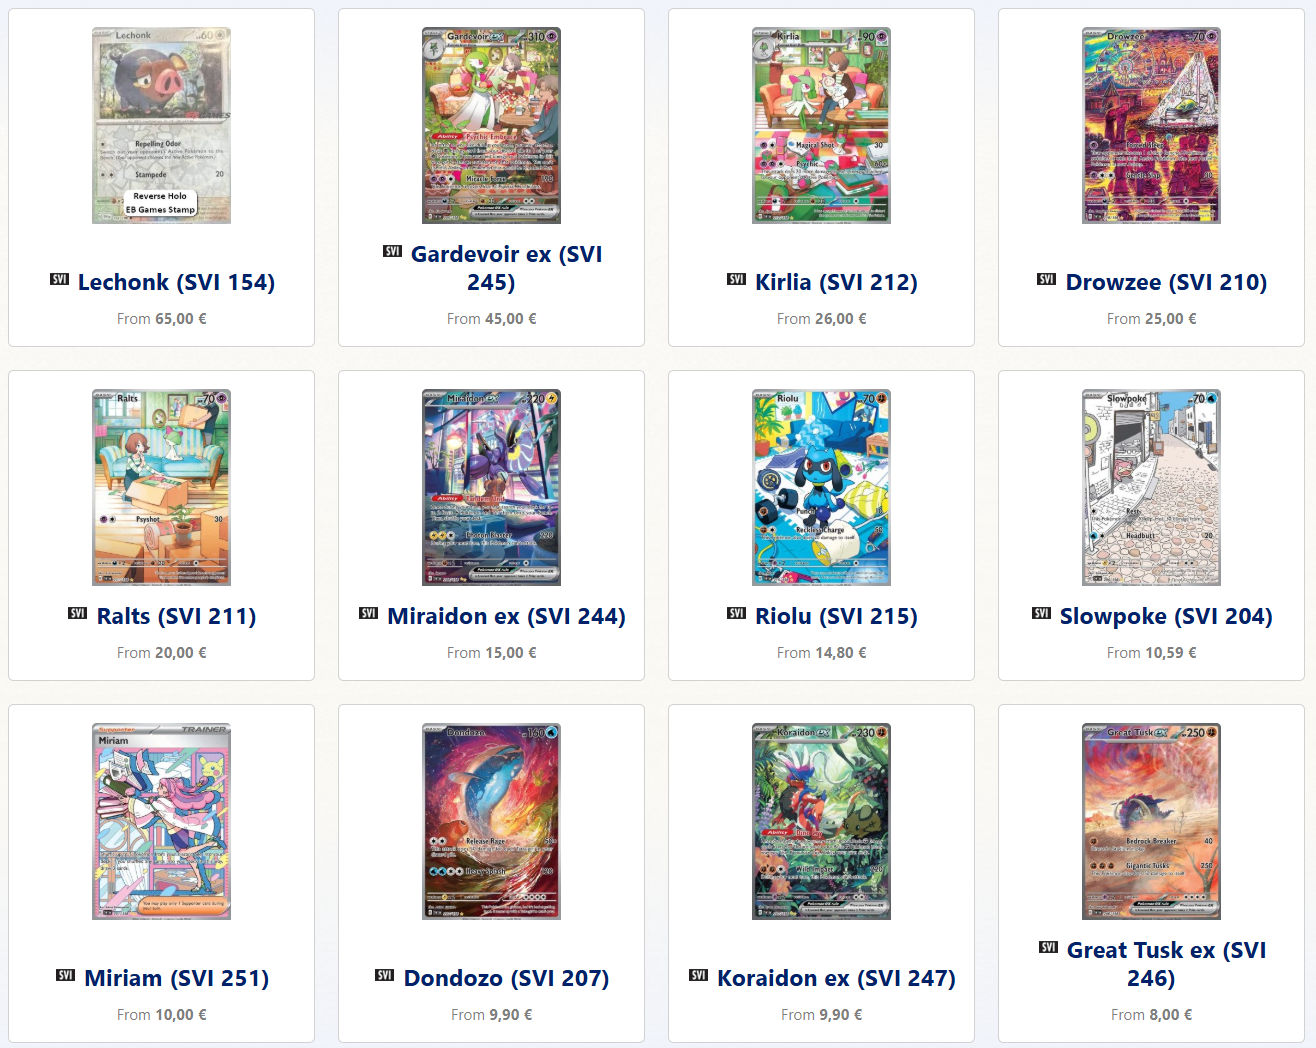View the Dondozo card thumbnail
The image size is (1316, 1048).
491,821
